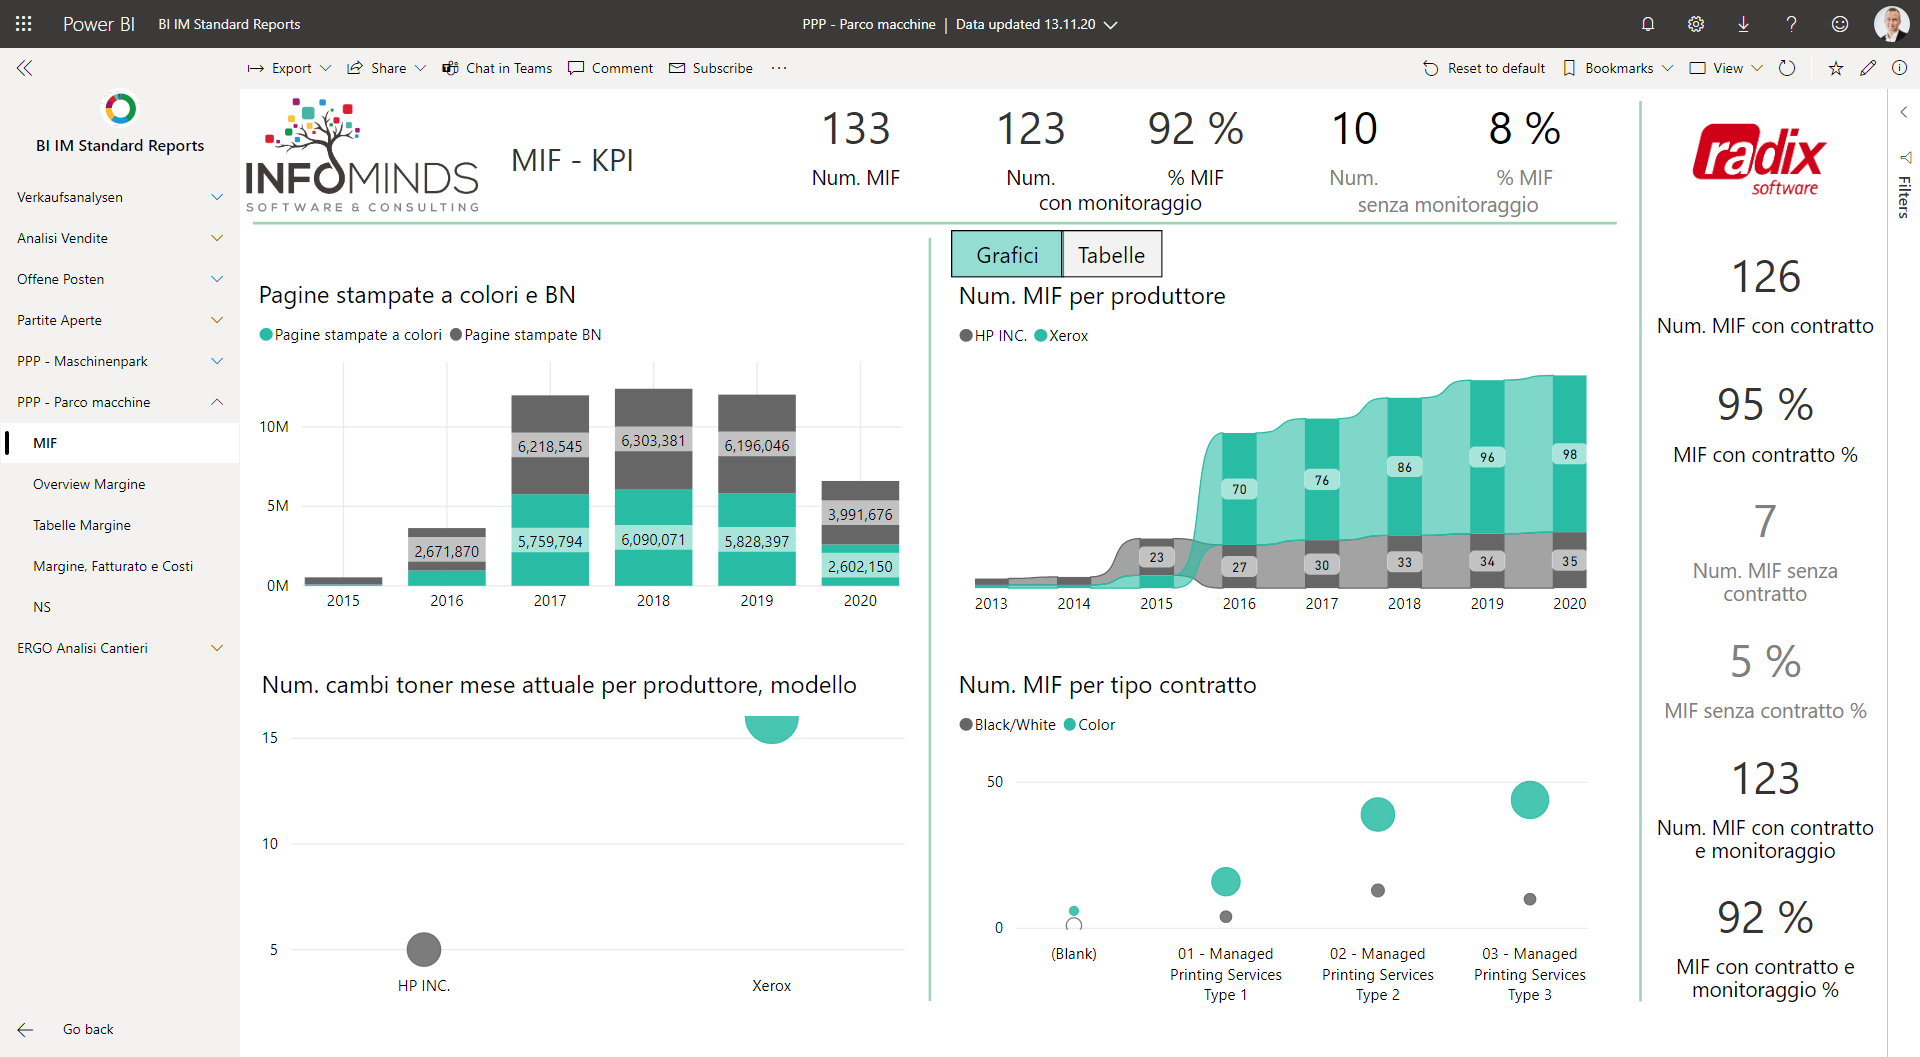
Task: Open user profile picture
Action: pyautogui.click(x=1890, y=24)
